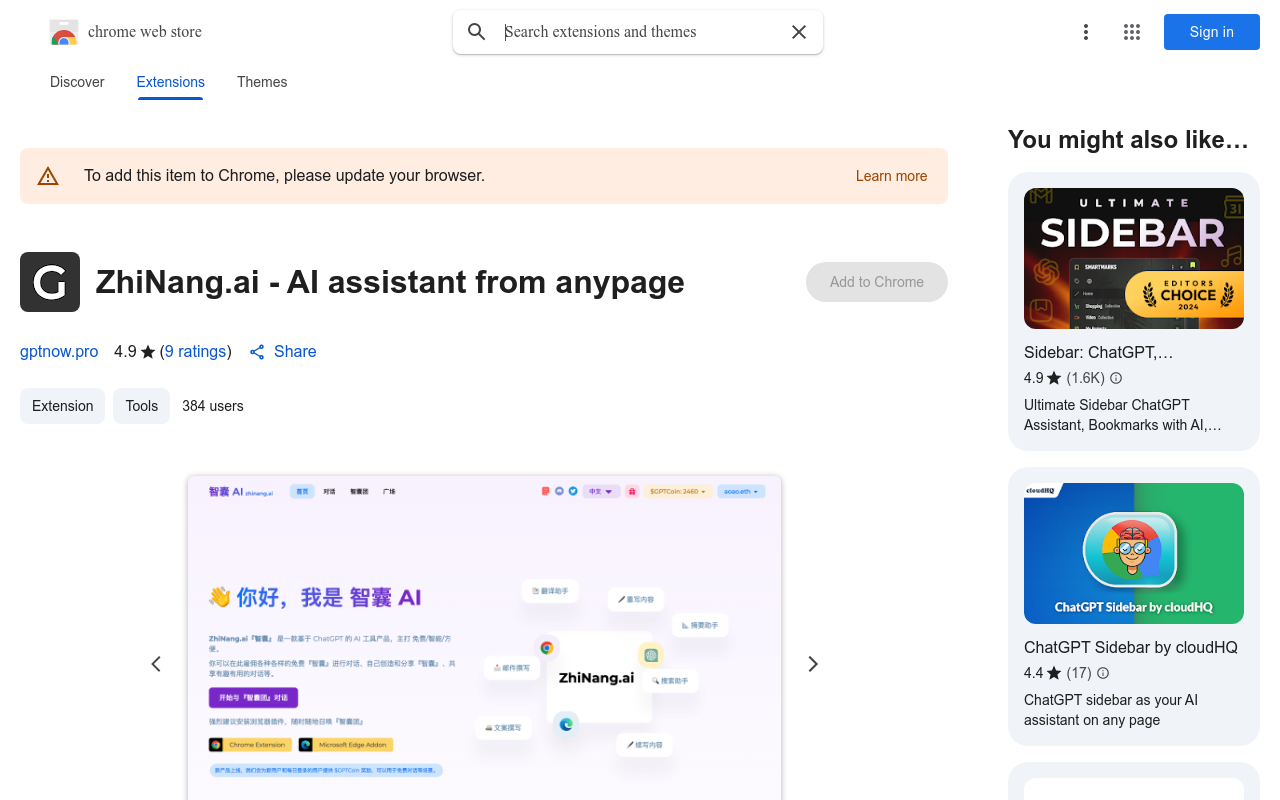Click the ZhiNang.ai extension G icon
Image resolution: width=1280 pixels, height=800 pixels.
50,282
